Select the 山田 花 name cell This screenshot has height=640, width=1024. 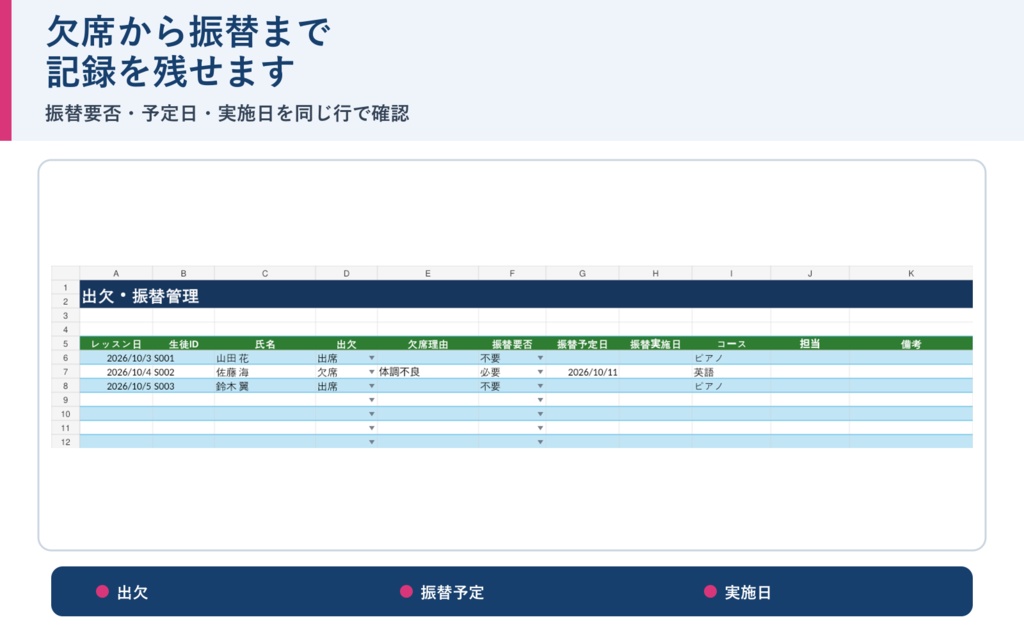click(x=264, y=358)
